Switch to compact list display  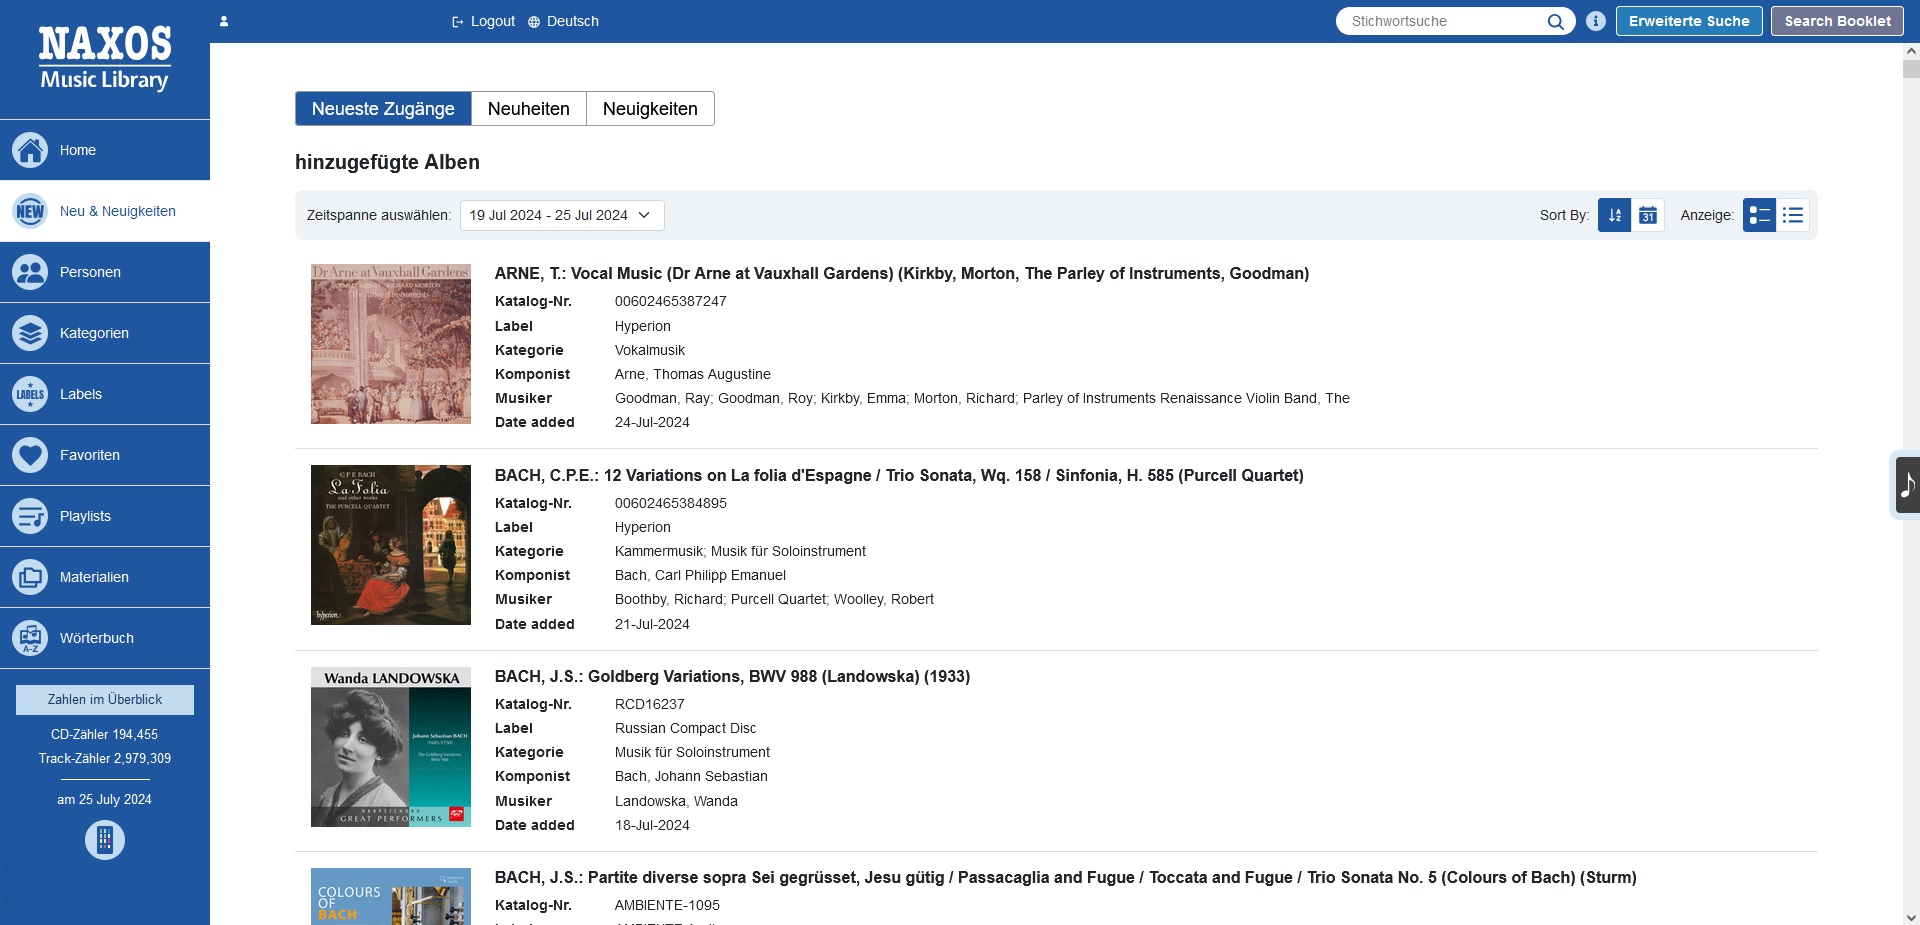[x=1793, y=215]
